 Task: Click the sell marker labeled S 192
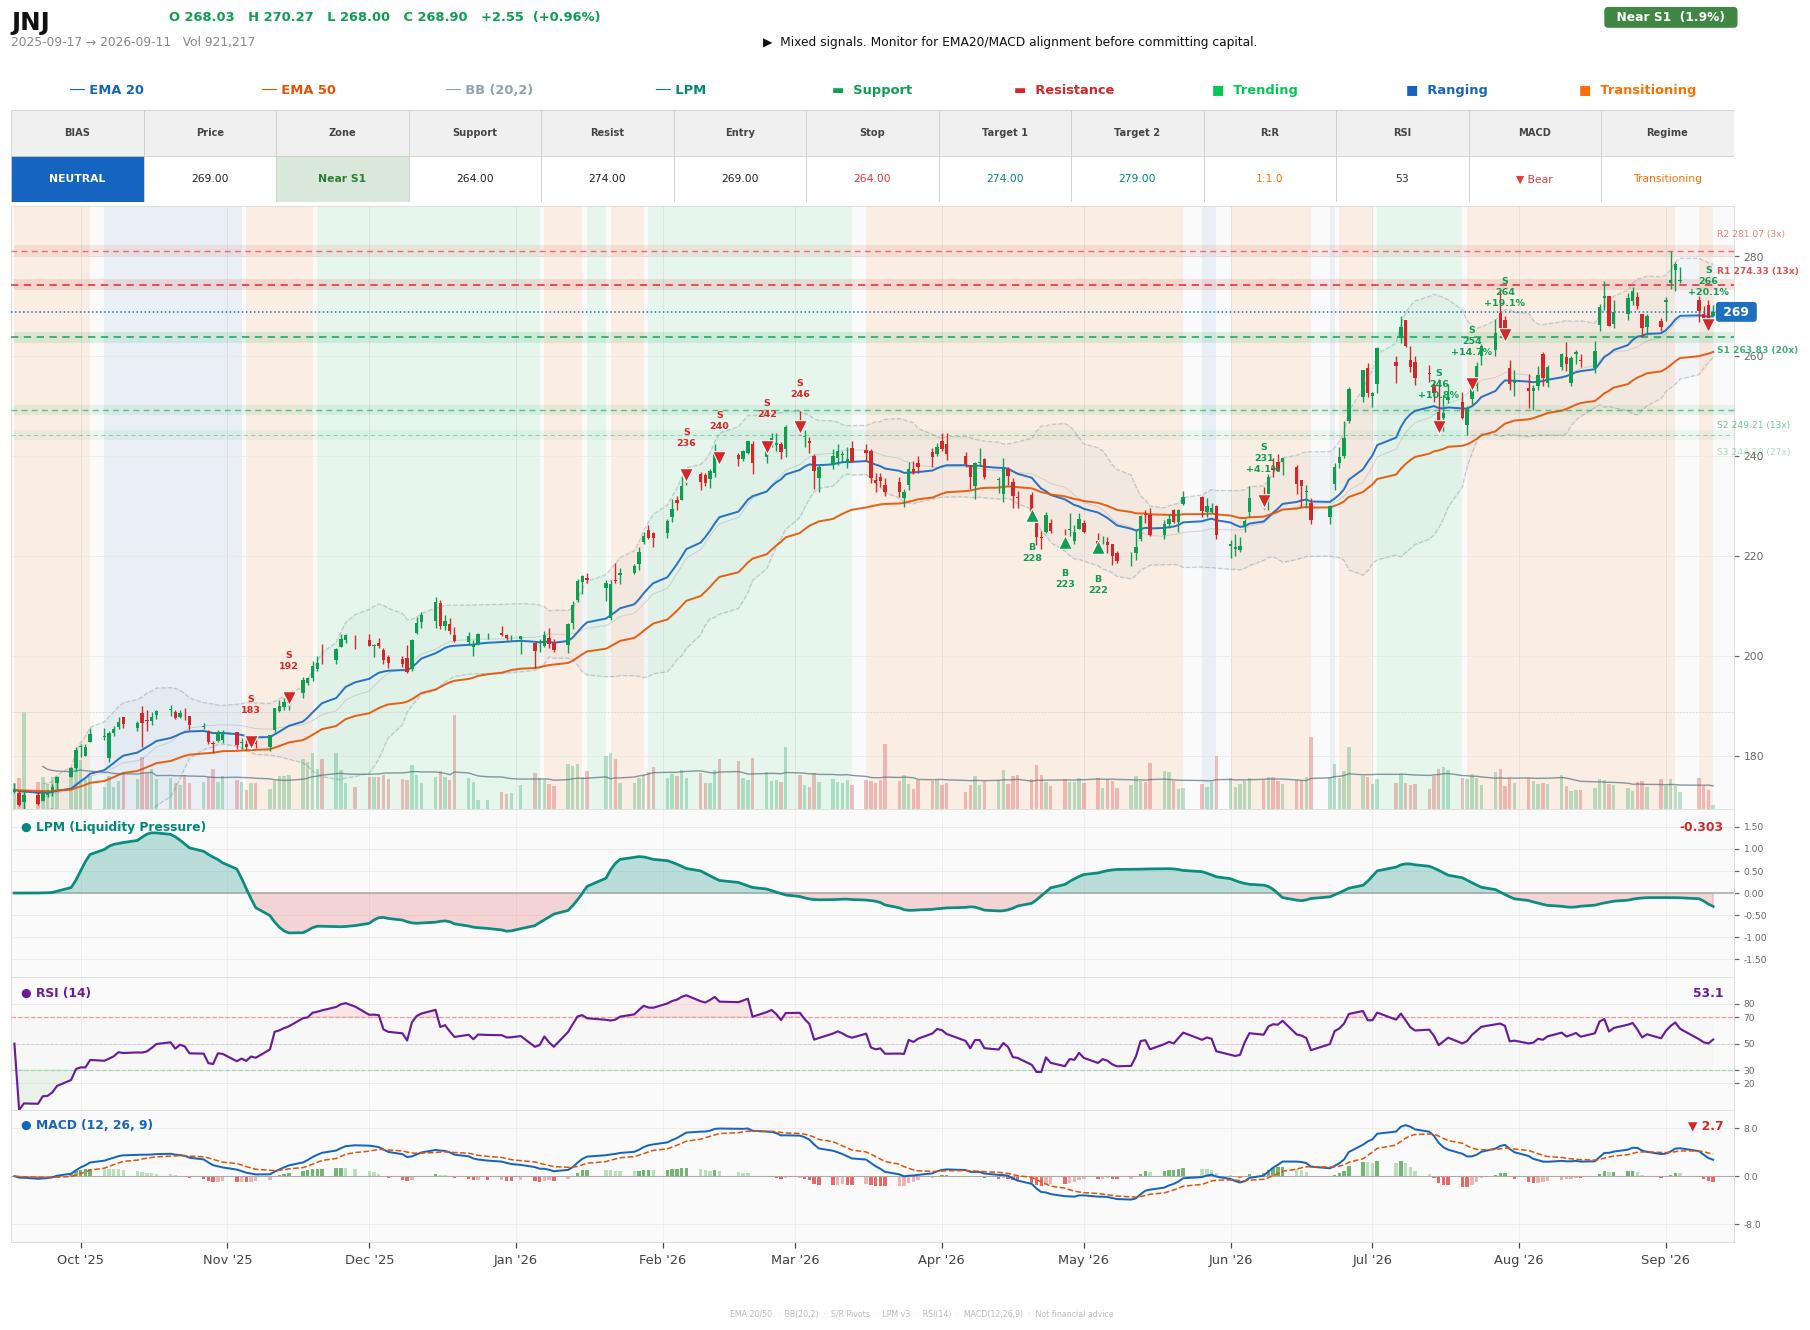[289, 697]
